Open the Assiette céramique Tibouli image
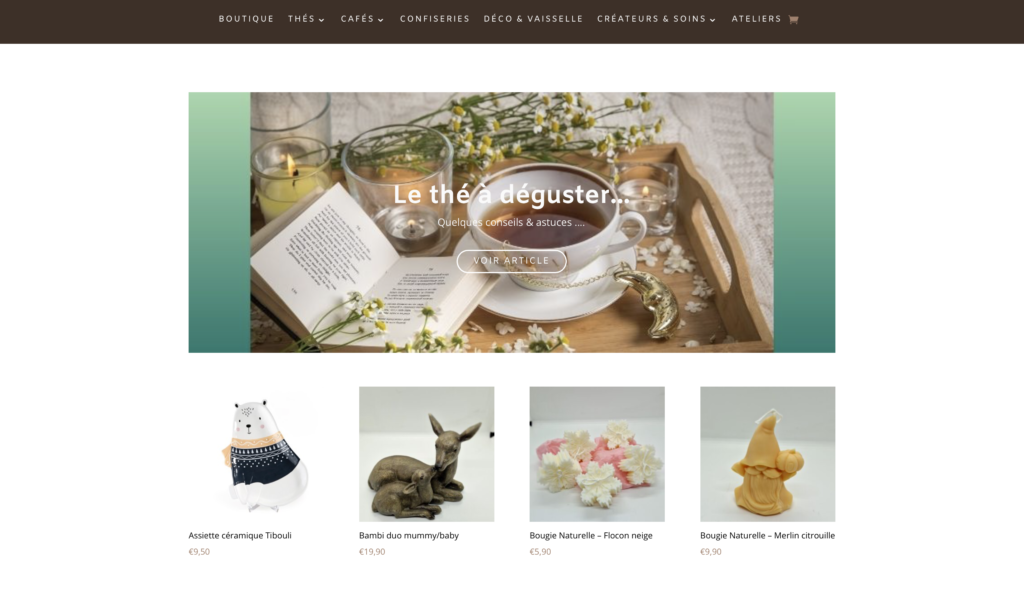1024x590 pixels. pyautogui.click(x=256, y=454)
